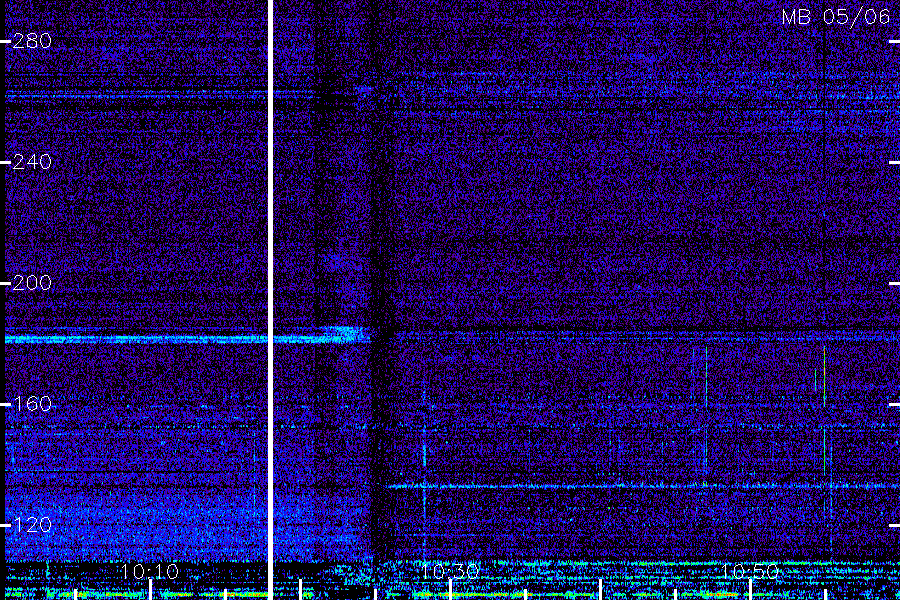Select the 10:10 time label
Viewport: 900px width, 600px height.
150,571
